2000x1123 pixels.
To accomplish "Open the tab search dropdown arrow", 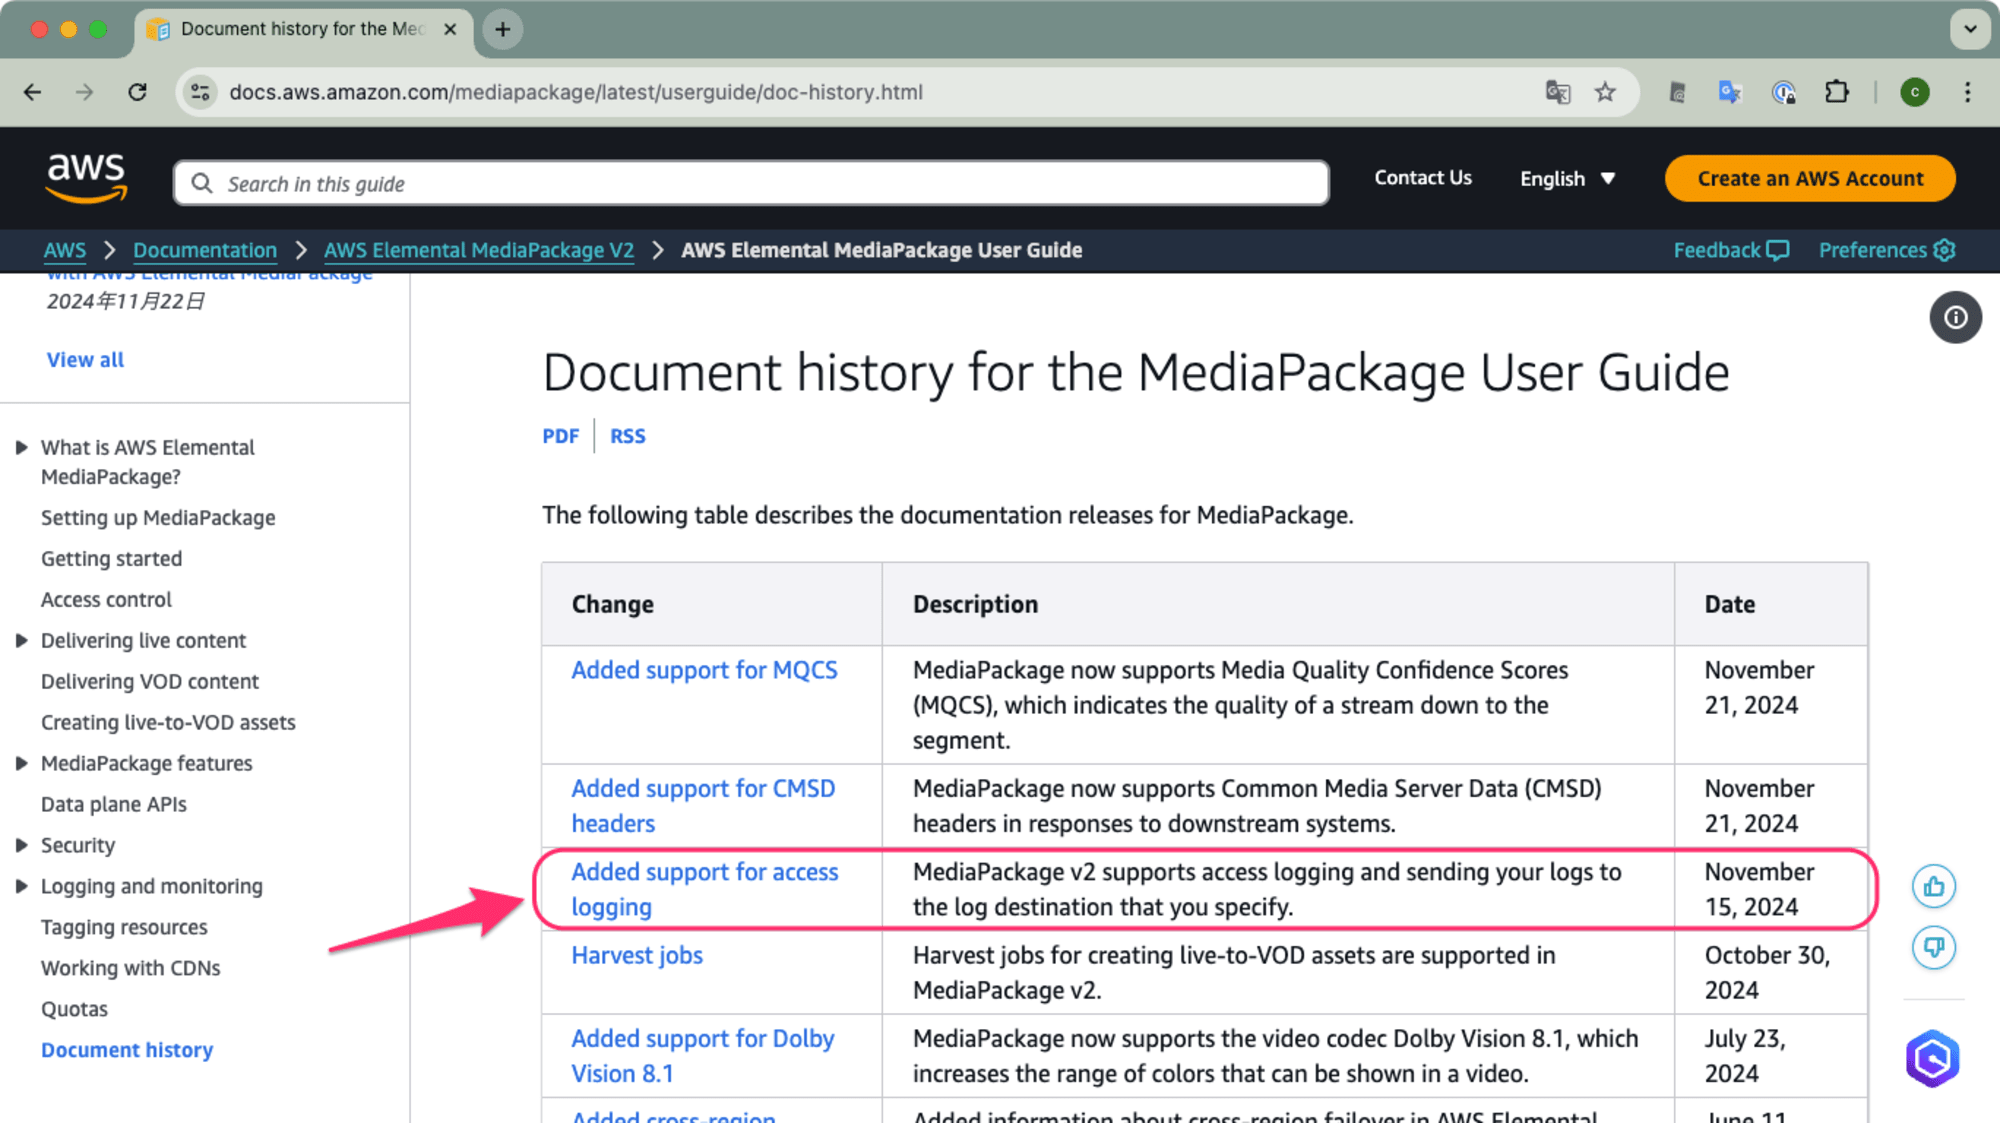I will [x=1970, y=29].
